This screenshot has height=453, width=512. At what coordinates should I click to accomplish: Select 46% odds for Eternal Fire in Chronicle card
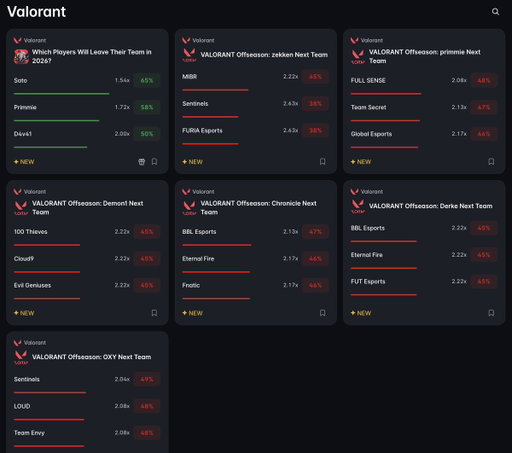(315, 258)
